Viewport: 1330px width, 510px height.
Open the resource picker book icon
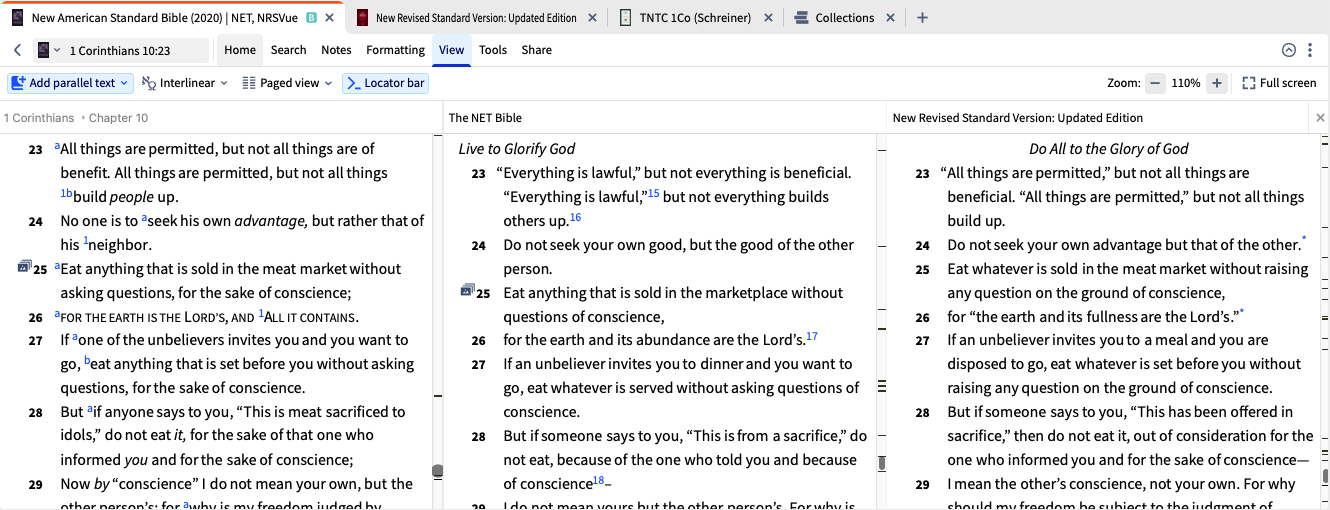[49, 50]
